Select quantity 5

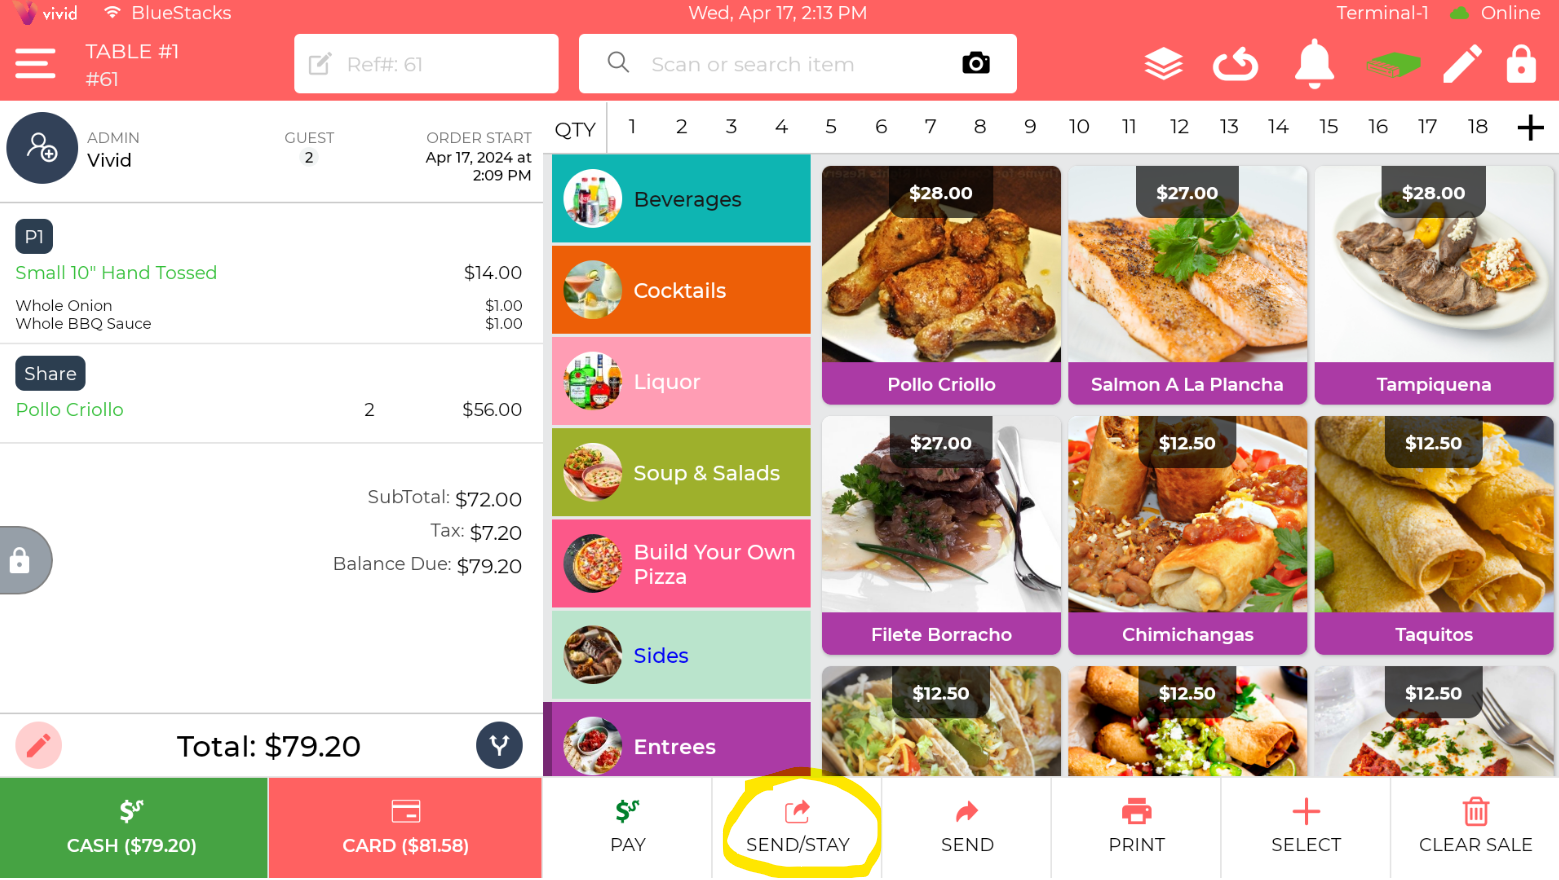[x=831, y=127]
